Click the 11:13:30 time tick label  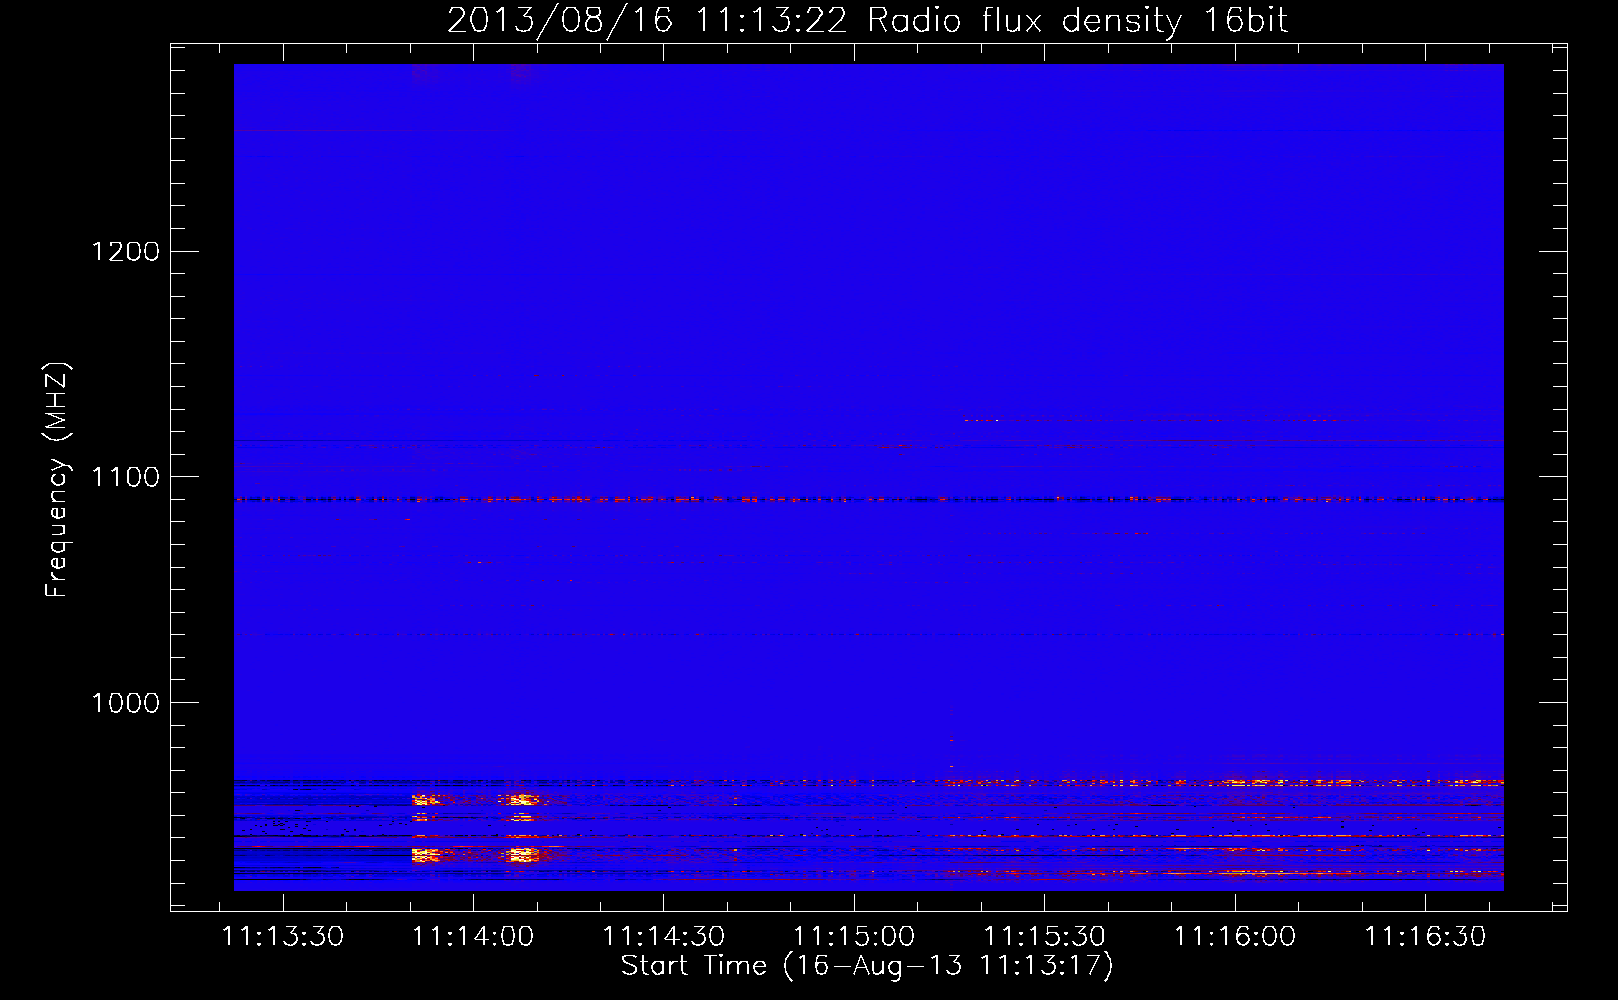(282, 937)
